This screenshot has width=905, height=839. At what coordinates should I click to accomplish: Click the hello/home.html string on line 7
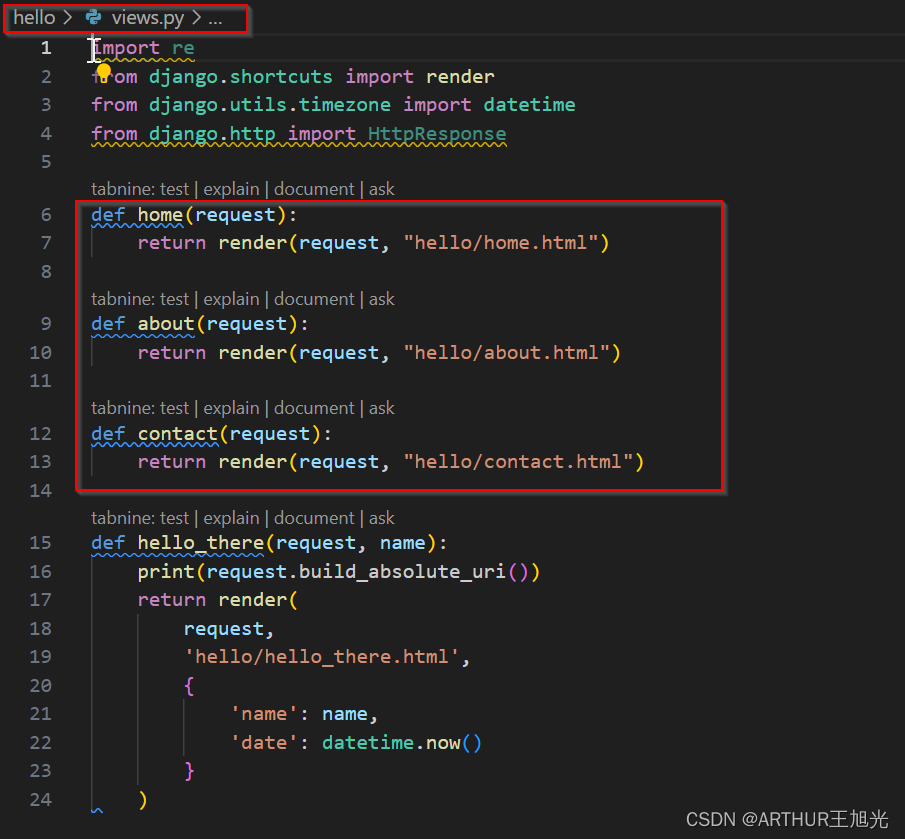point(506,242)
